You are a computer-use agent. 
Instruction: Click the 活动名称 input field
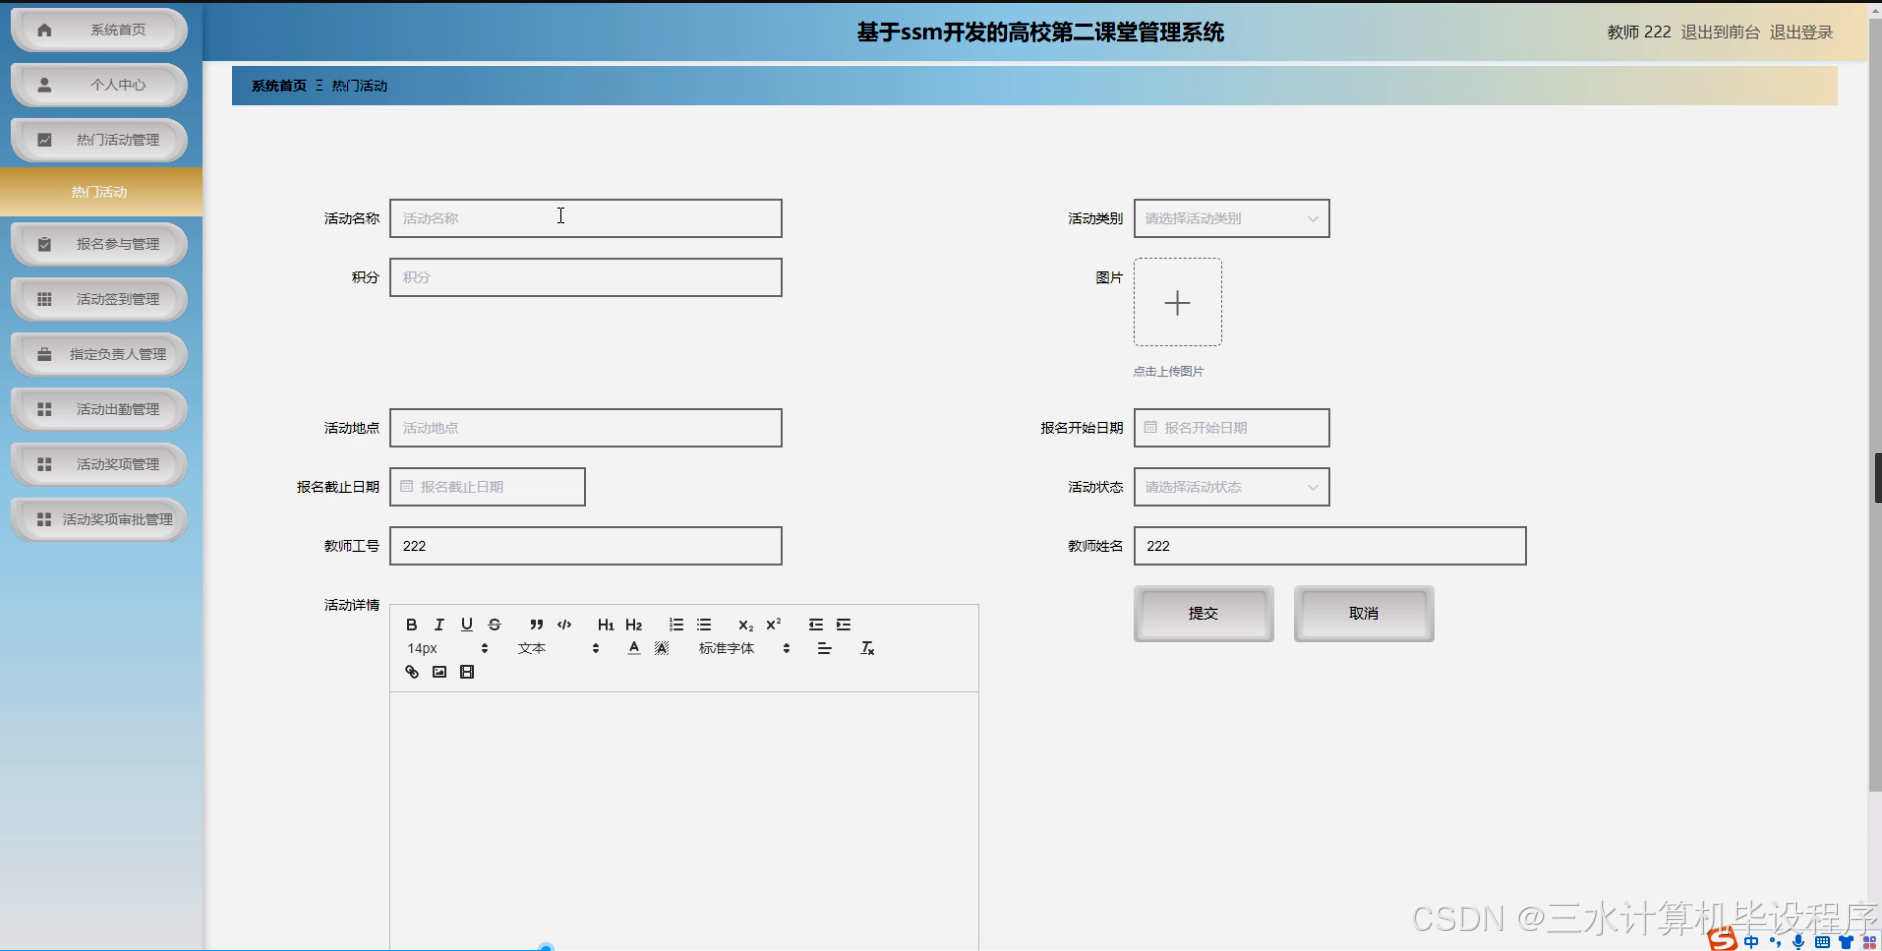point(585,218)
